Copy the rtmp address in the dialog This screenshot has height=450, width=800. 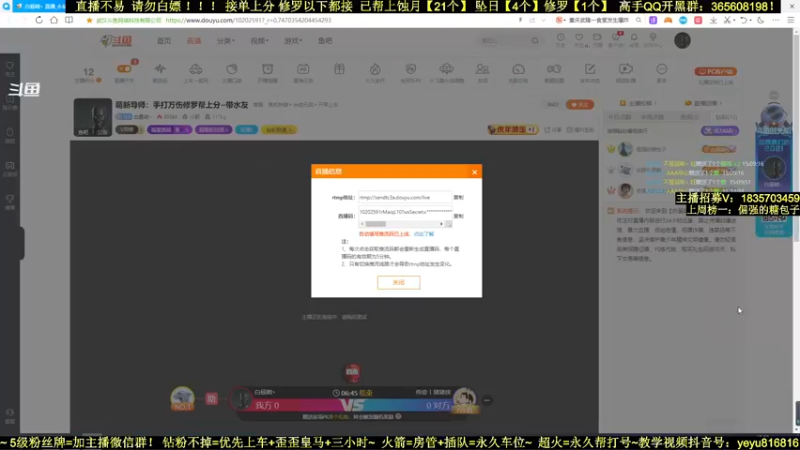[459, 197]
